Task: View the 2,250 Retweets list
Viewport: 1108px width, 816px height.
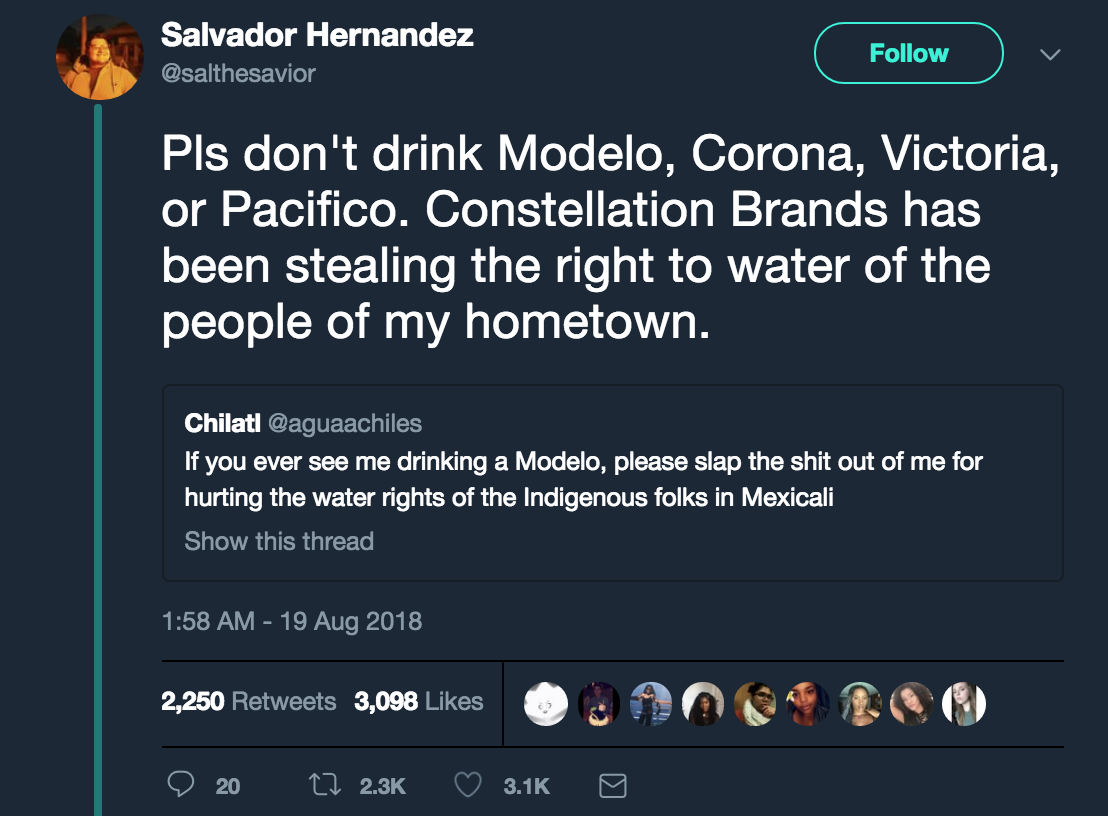Action: pyautogui.click(x=248, y=701)
